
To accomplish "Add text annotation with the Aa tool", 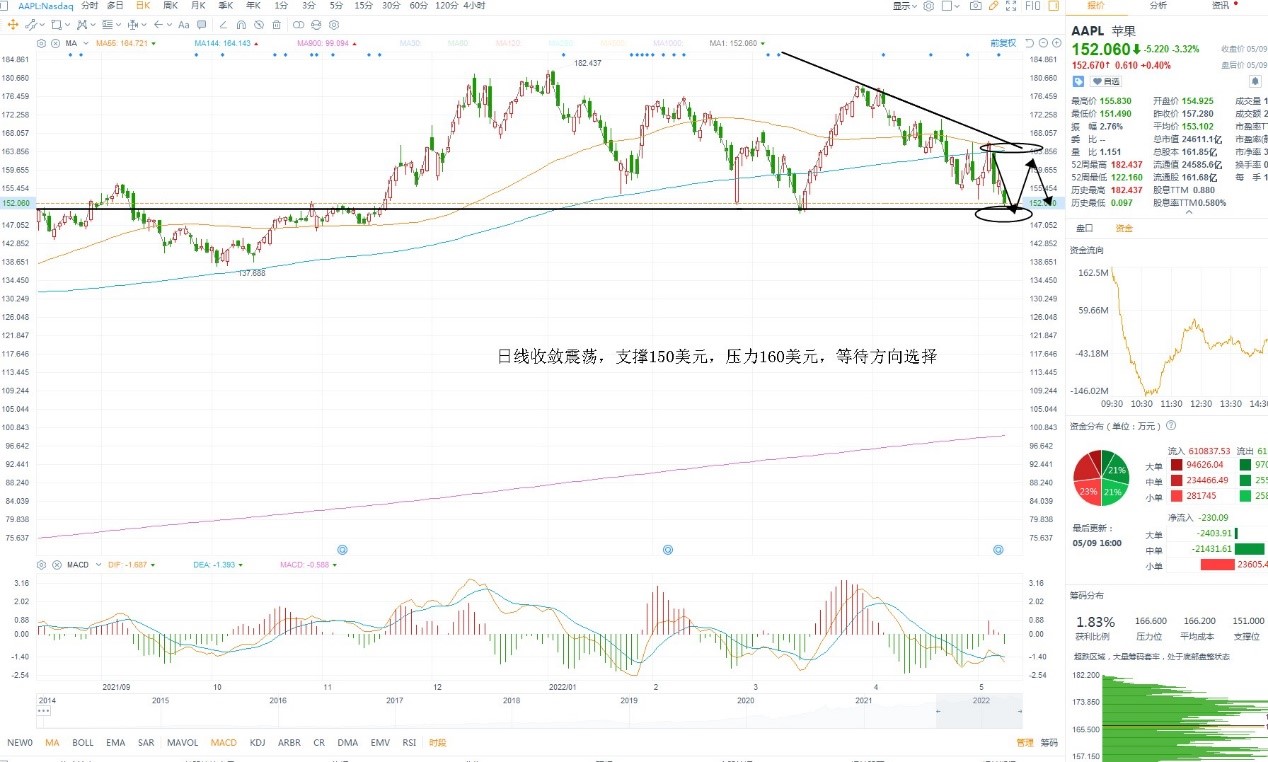I will coord(184,24).
